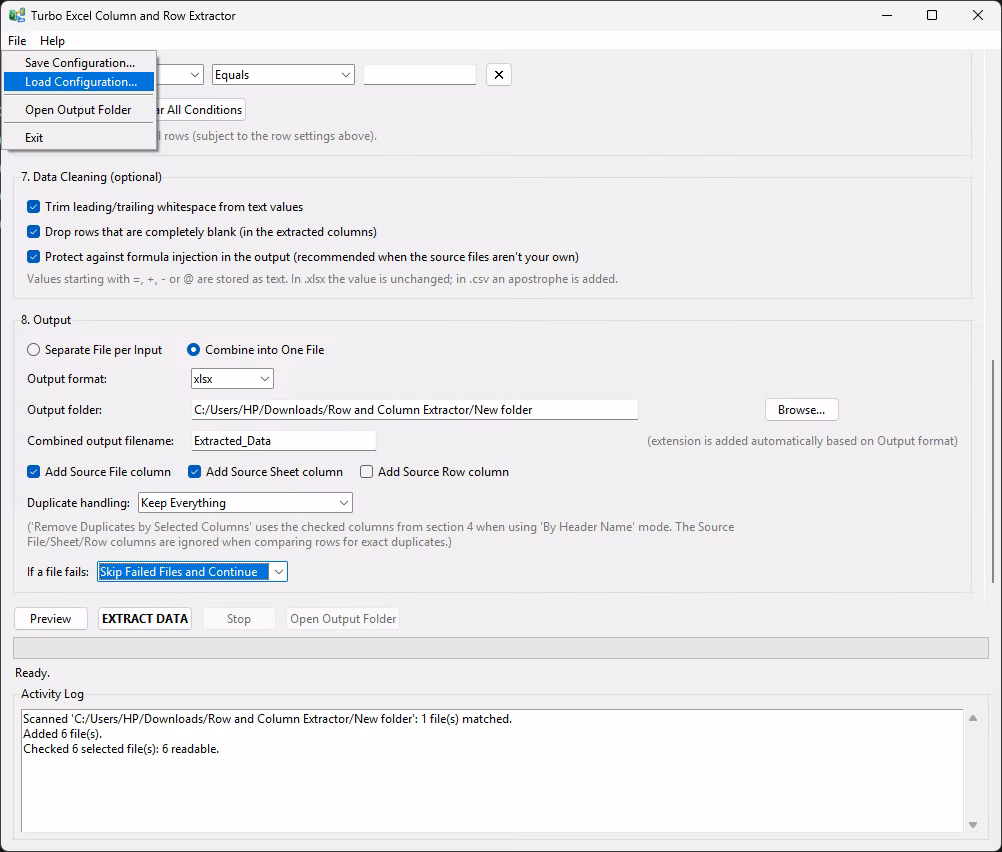Viewport: 1002px width, 852px height.
Task: Click the Combined output filename field
Action: click(283, 441)
